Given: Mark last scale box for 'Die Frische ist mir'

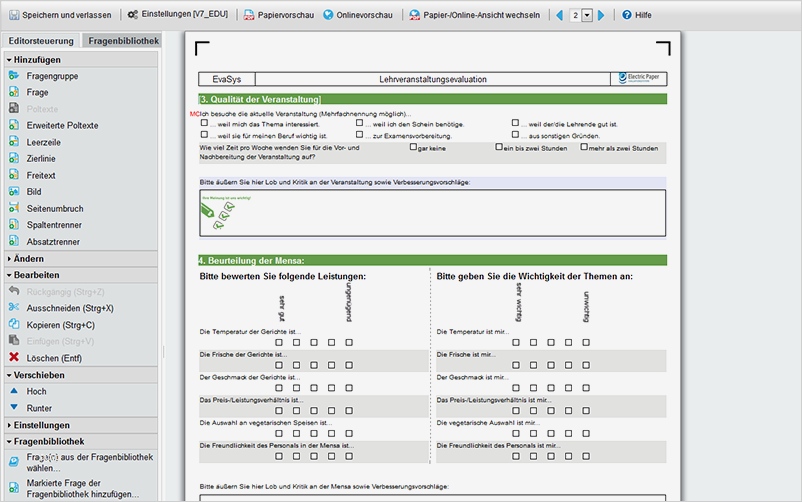Looking at the screenshot, I should coord(586,365).
